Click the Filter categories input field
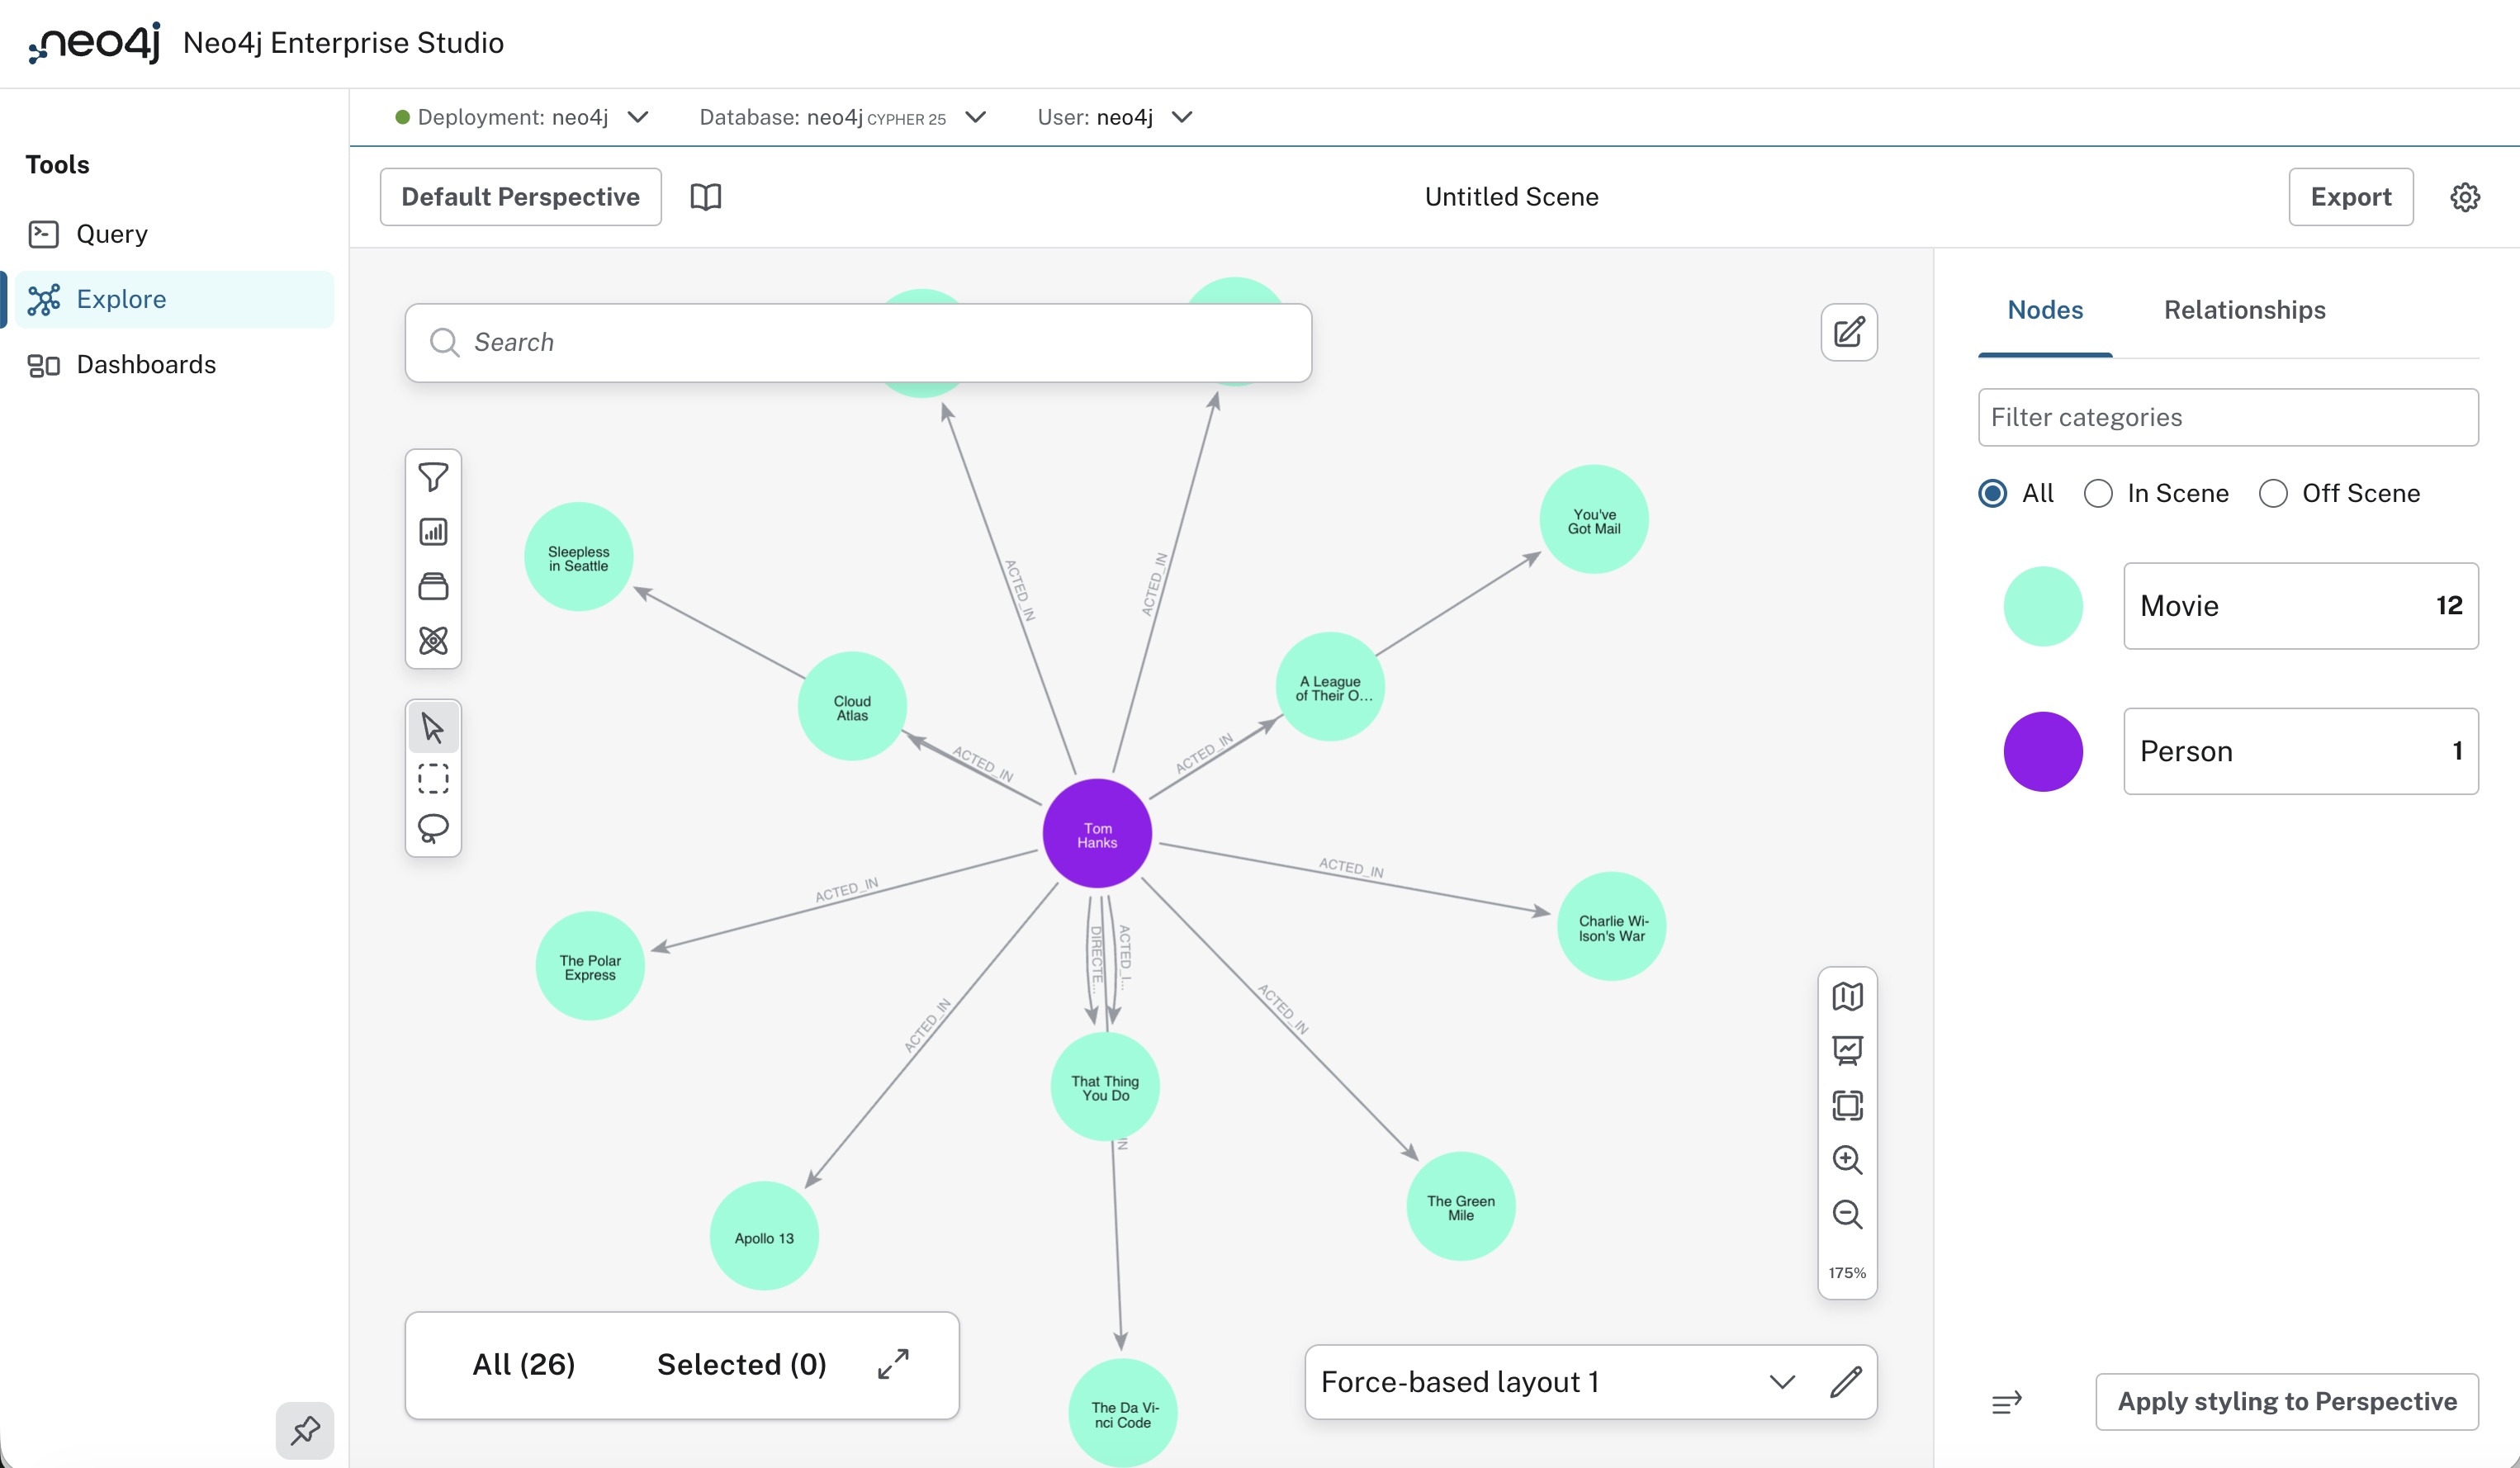2520x1468 pixels. click(x=2228, y=417)
